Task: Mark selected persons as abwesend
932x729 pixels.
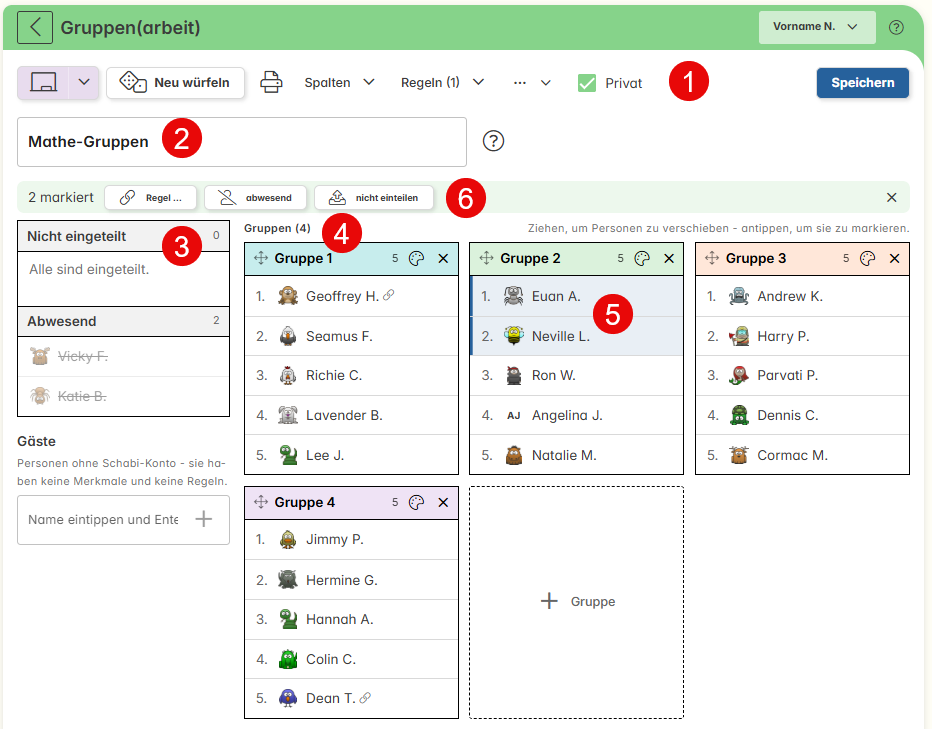Action: (256, 197)
